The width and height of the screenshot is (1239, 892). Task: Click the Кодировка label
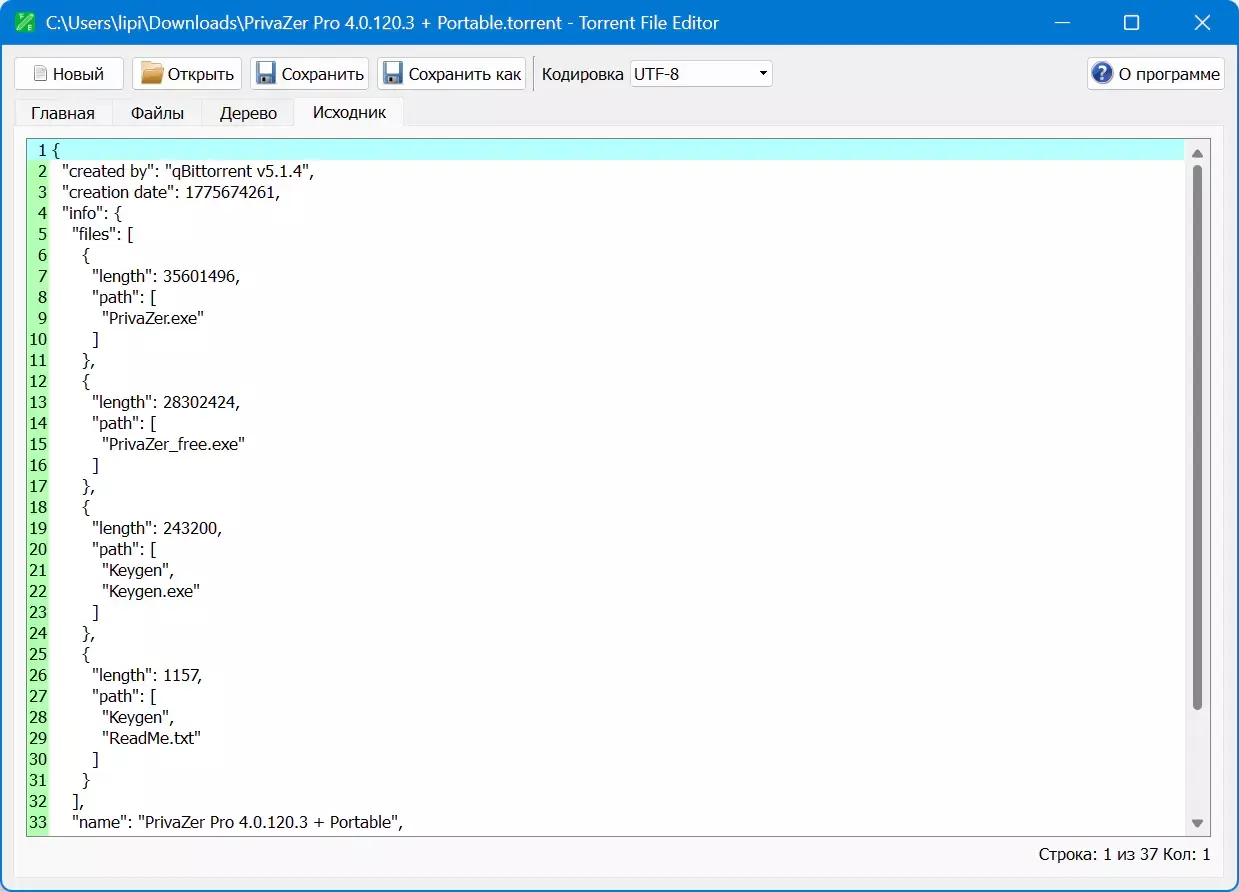(x=583, y=73)
